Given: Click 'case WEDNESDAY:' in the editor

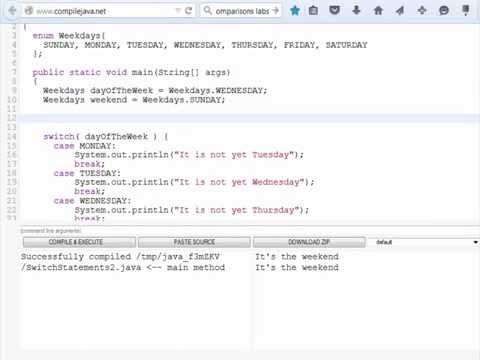Looking at the screenshot, I should [92, 201].
